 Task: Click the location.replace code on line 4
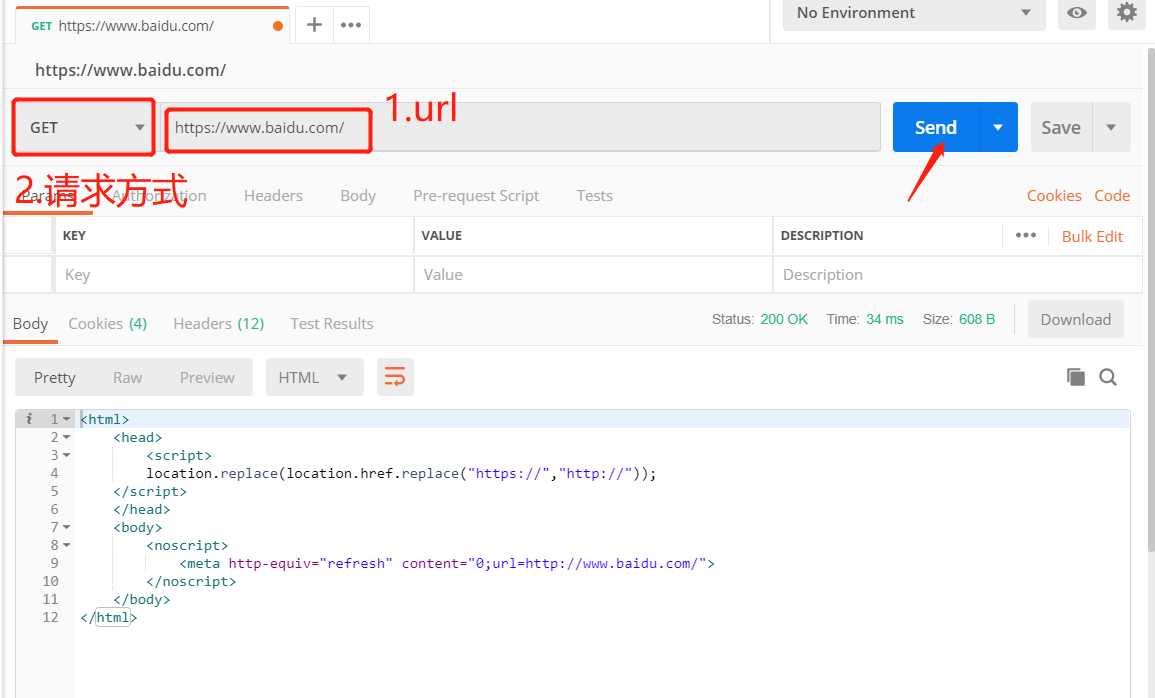coord(401,473)
